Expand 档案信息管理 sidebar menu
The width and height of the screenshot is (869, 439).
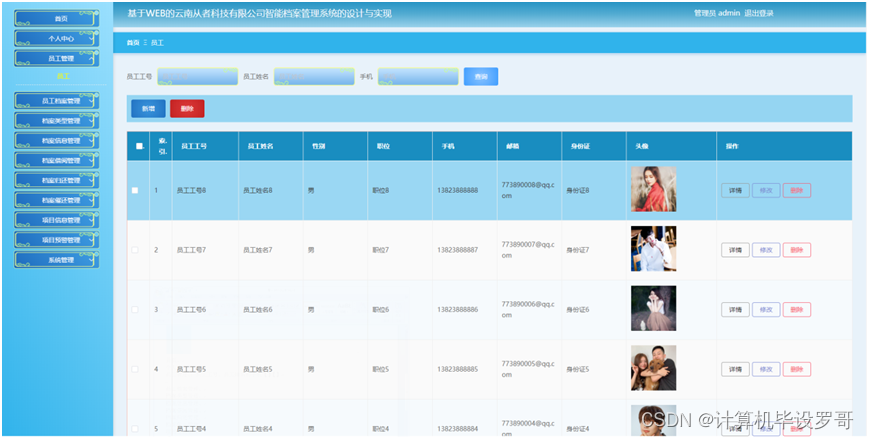57,141
